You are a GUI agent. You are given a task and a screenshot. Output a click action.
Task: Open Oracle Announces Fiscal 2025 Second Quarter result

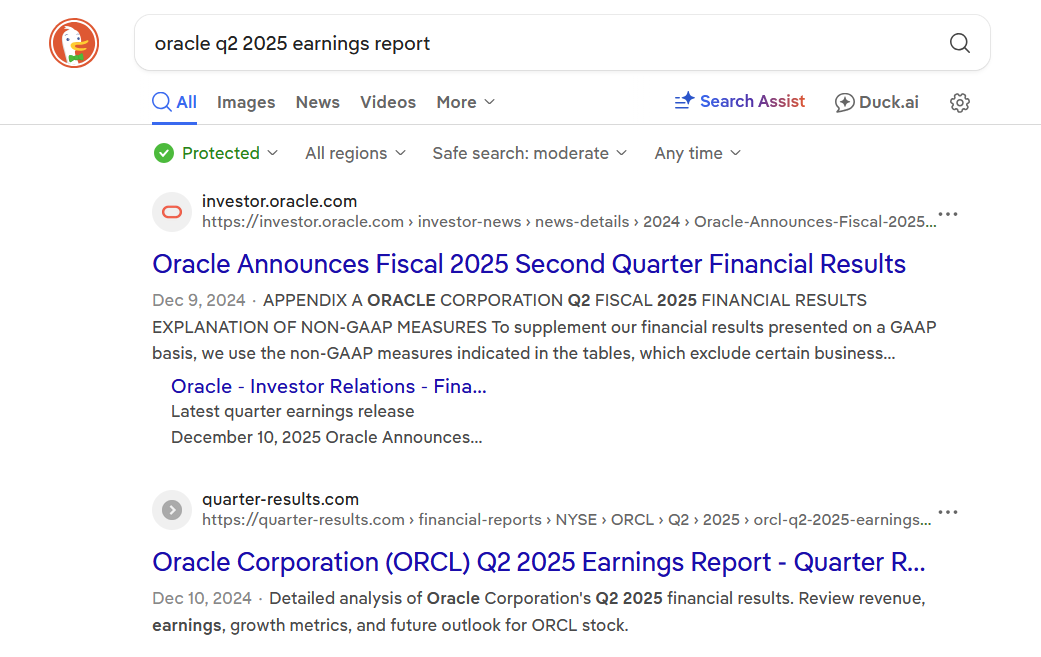[x=528, y=264]
